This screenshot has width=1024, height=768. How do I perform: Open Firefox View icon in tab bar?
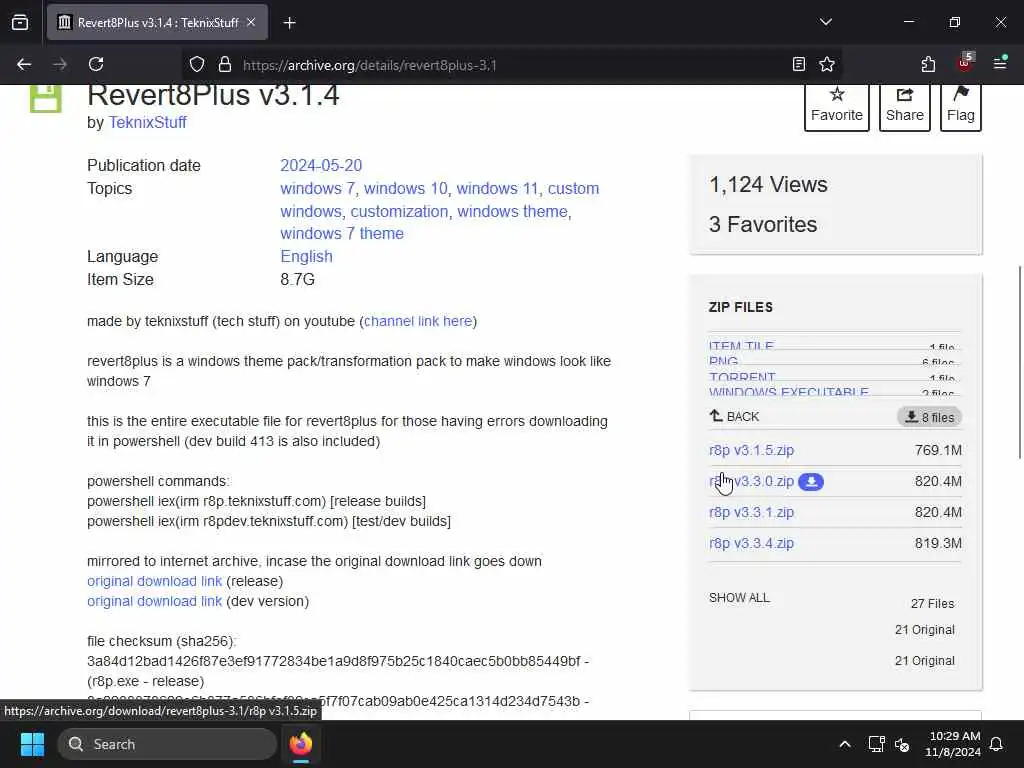(20, 23)
